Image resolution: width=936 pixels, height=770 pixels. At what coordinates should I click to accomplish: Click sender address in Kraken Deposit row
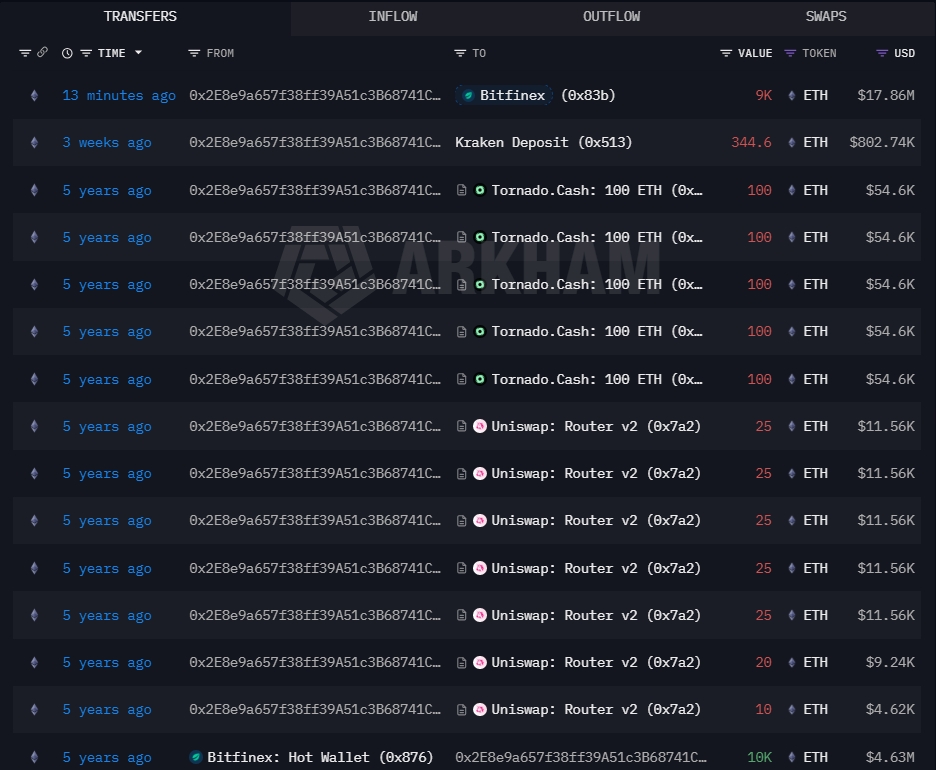coord(315,143)
